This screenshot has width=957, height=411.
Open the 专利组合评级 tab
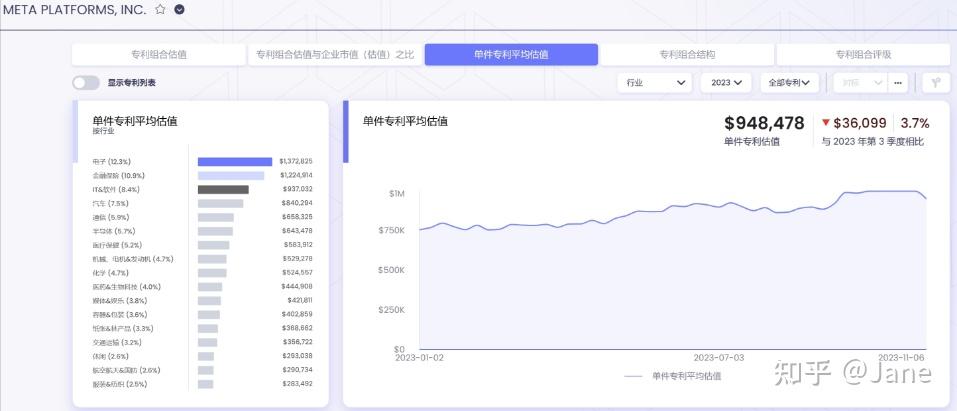[x=864, y=54]
